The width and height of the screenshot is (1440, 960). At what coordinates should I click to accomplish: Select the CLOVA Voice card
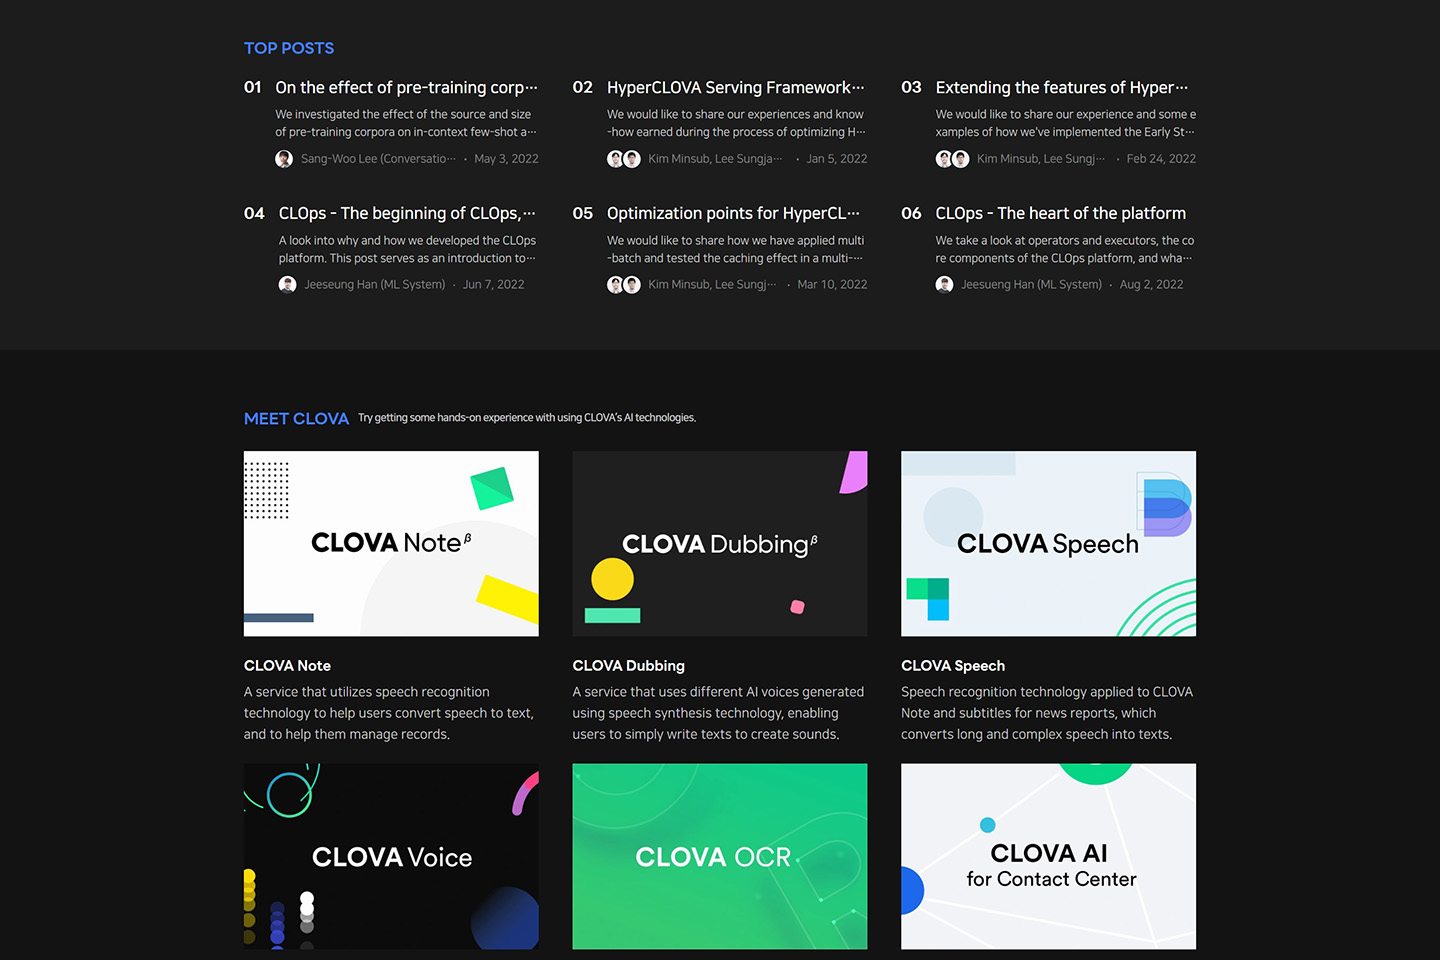[391, 856]
